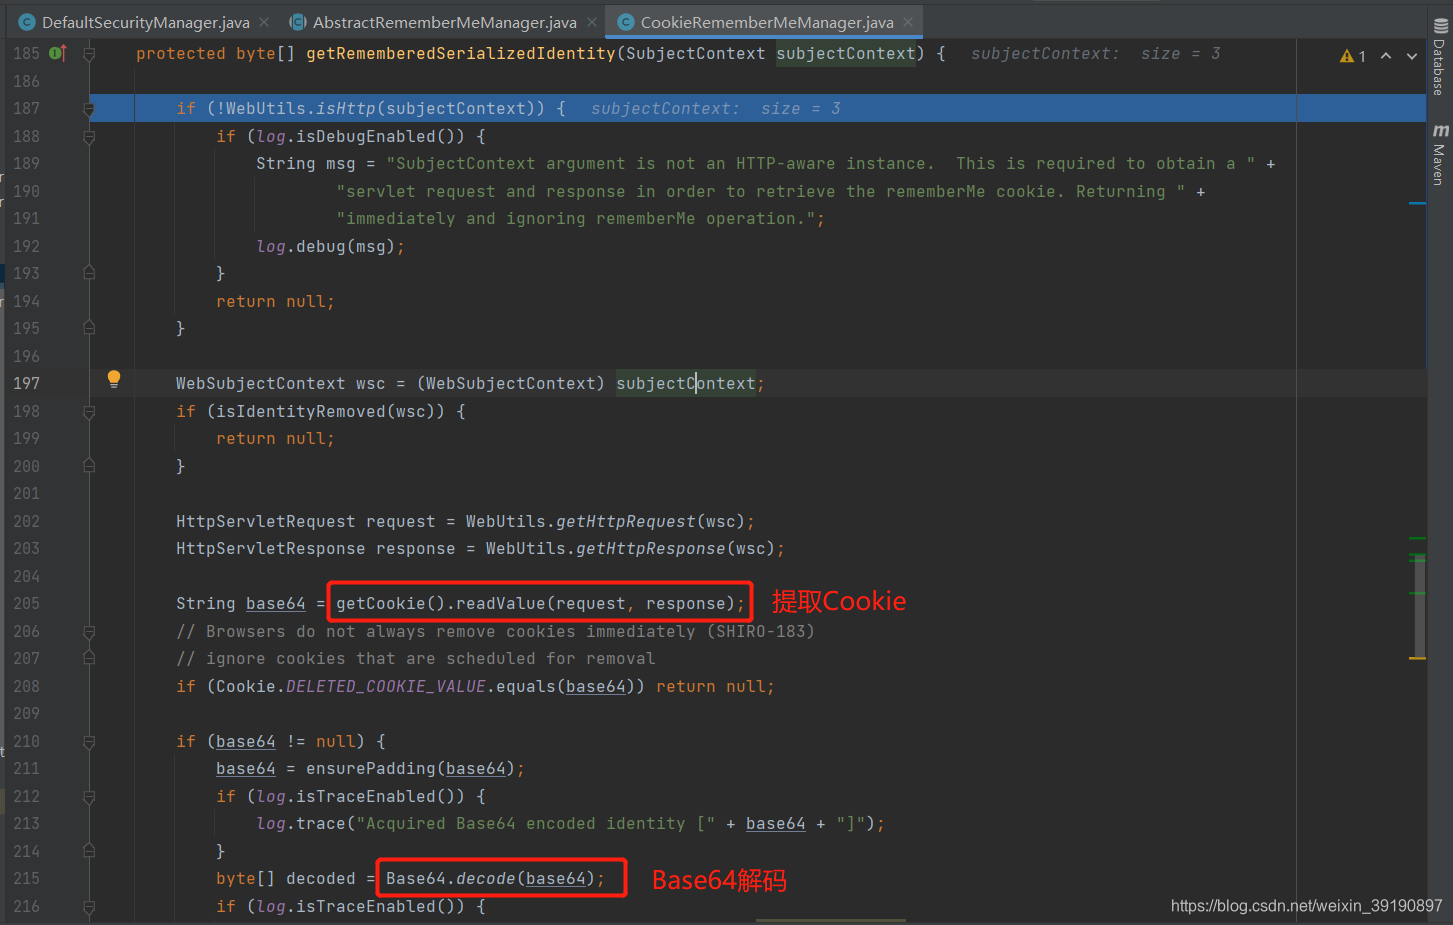The height and width of the screenshot is (925, 1453).
Task: Go to next highlighted error arrow
Action: pos(1412,56)
